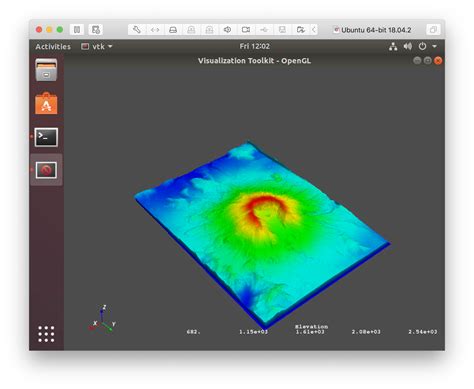Click the shared folders icon
This screenshot has width=474, height=389.
300,30
